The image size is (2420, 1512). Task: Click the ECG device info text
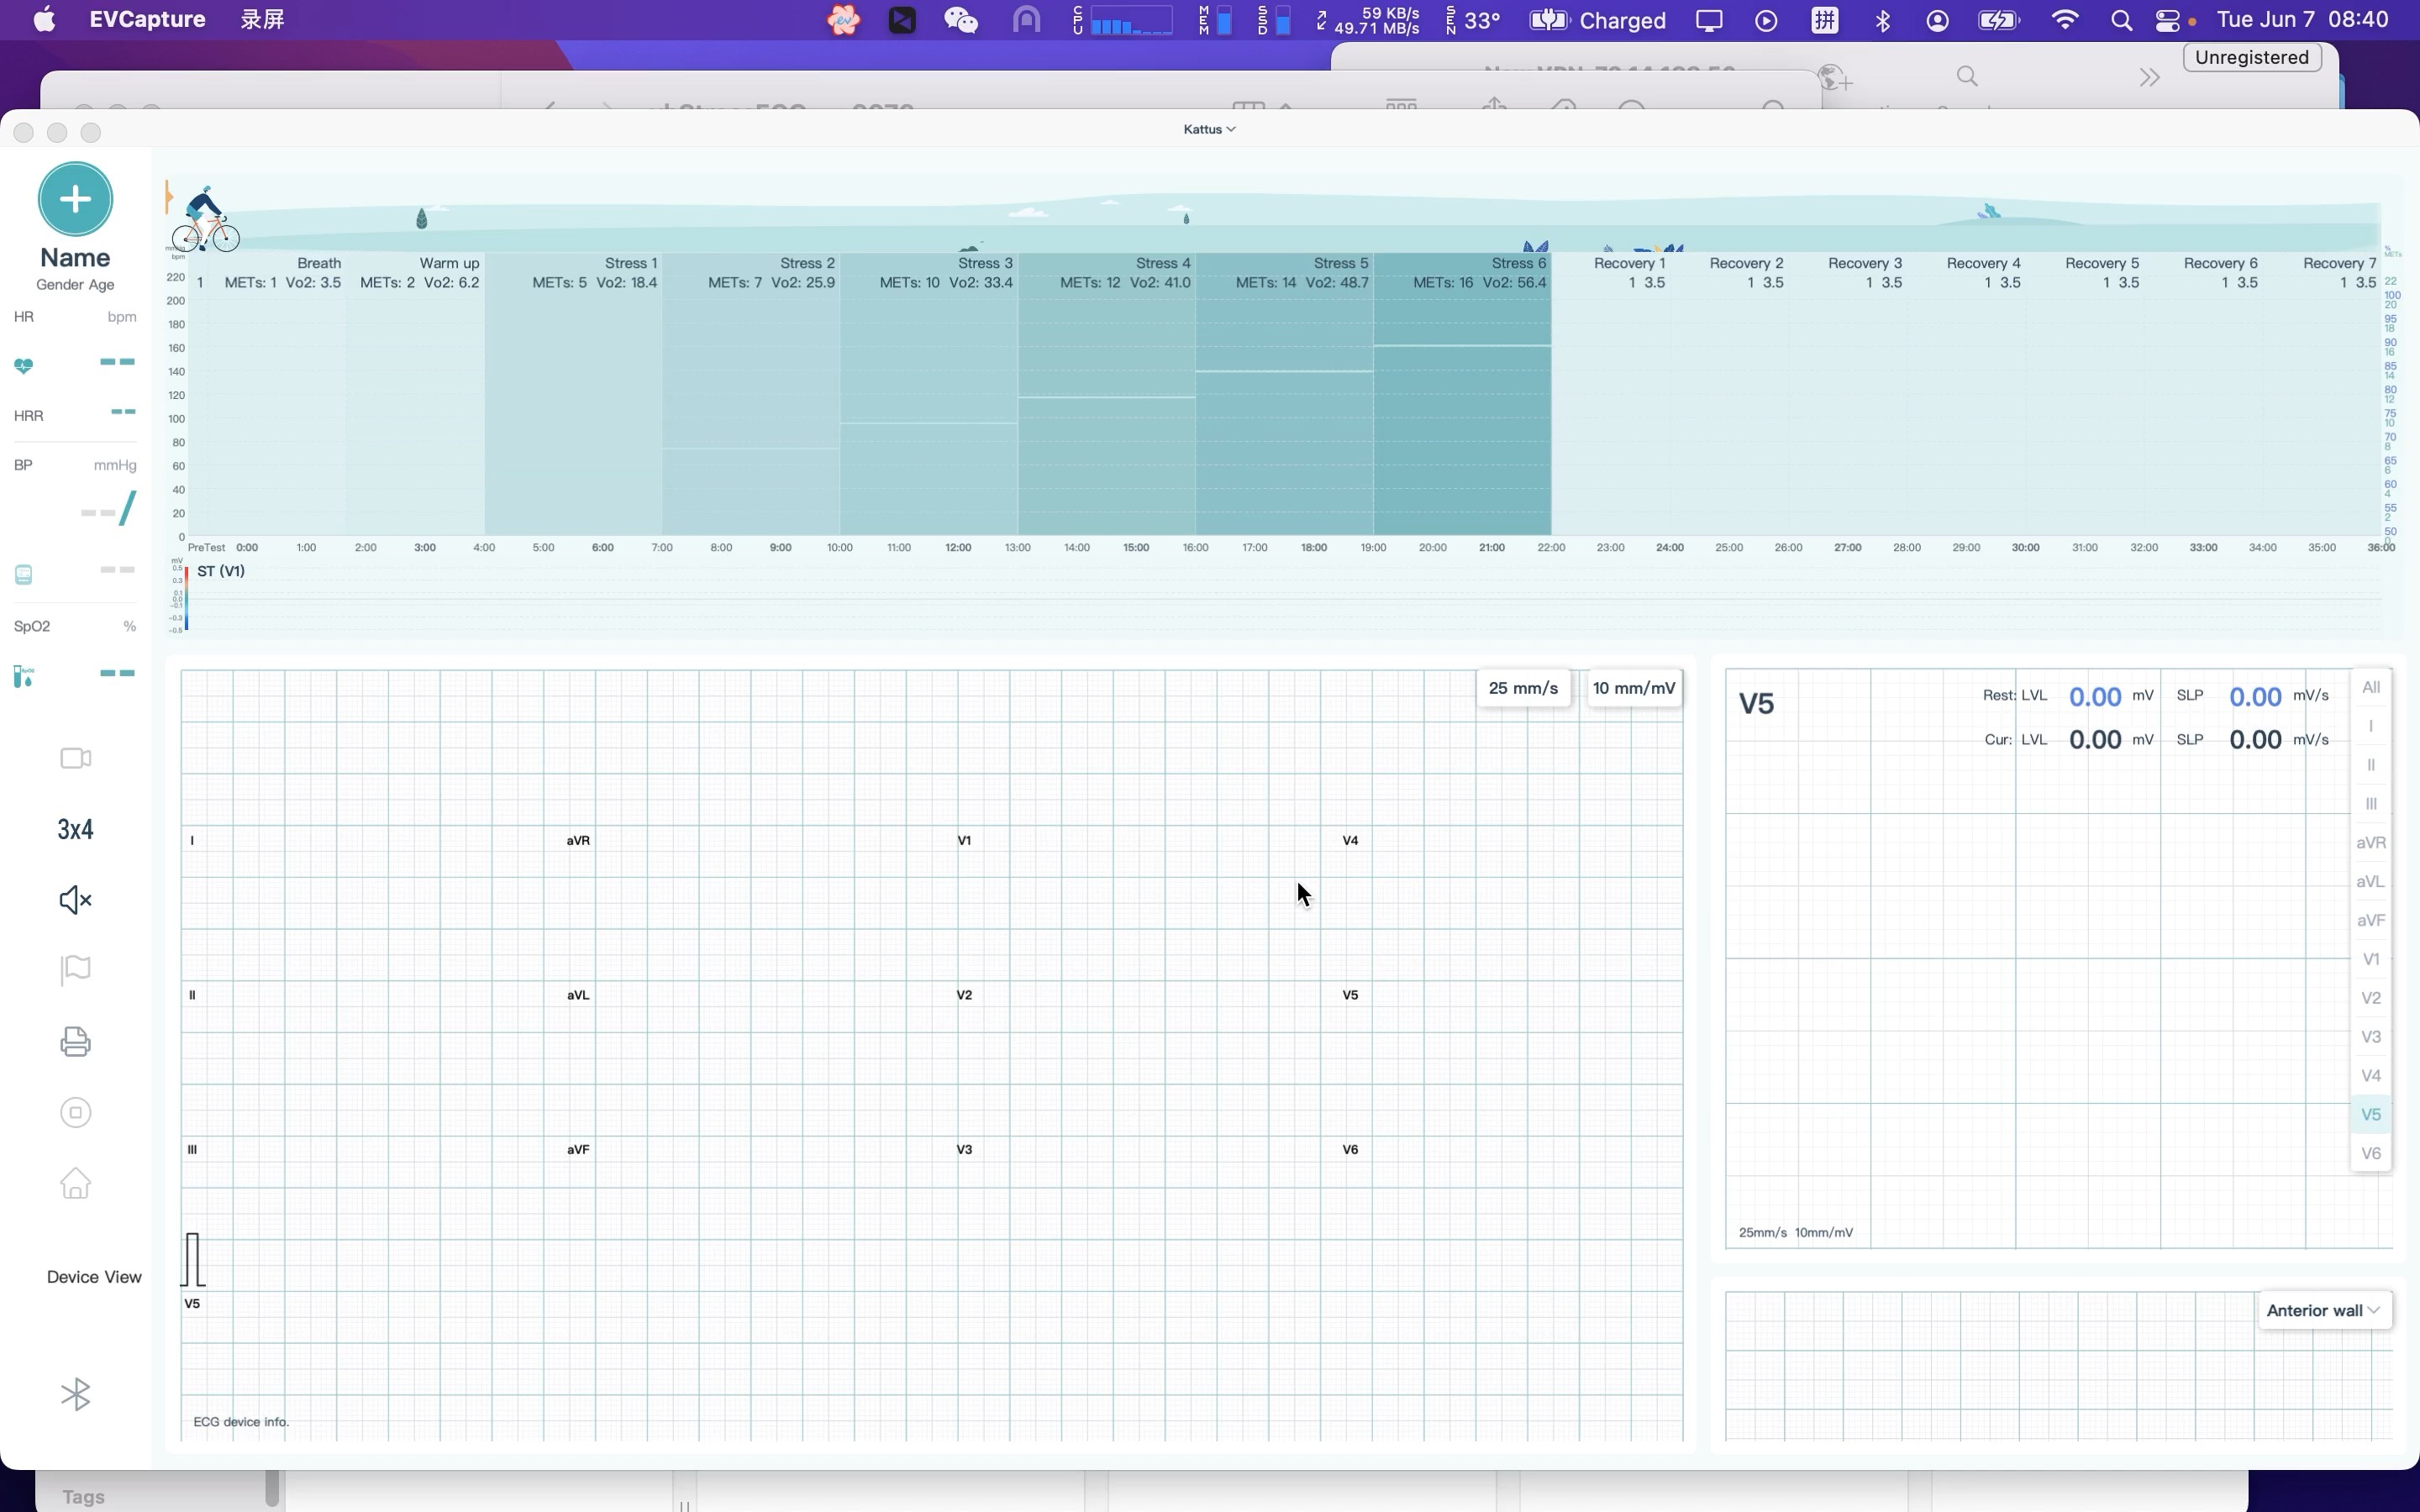[241, 1421]
